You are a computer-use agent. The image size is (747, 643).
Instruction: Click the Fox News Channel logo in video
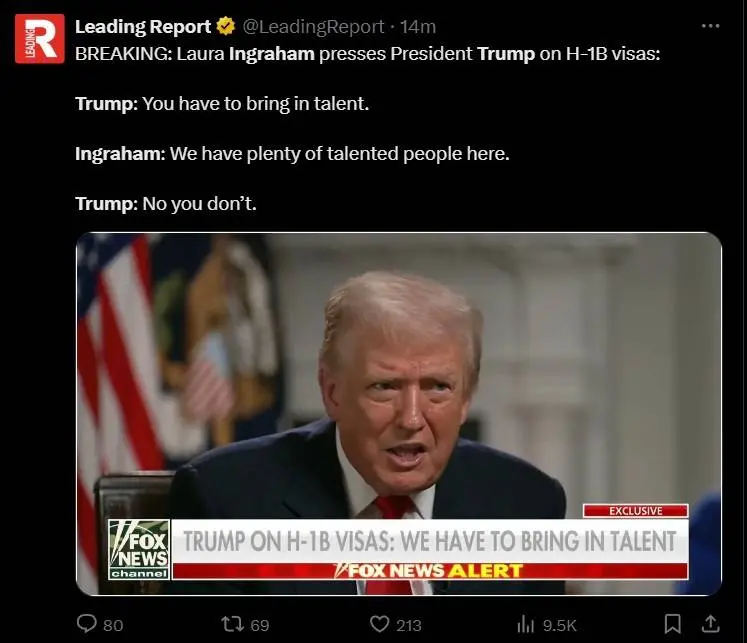click(139, 550)
